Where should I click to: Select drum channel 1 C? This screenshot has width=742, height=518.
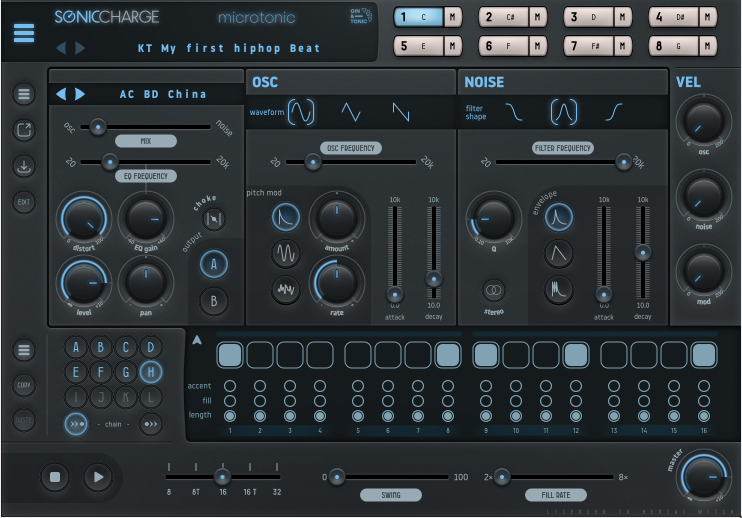tap(419, 17)
